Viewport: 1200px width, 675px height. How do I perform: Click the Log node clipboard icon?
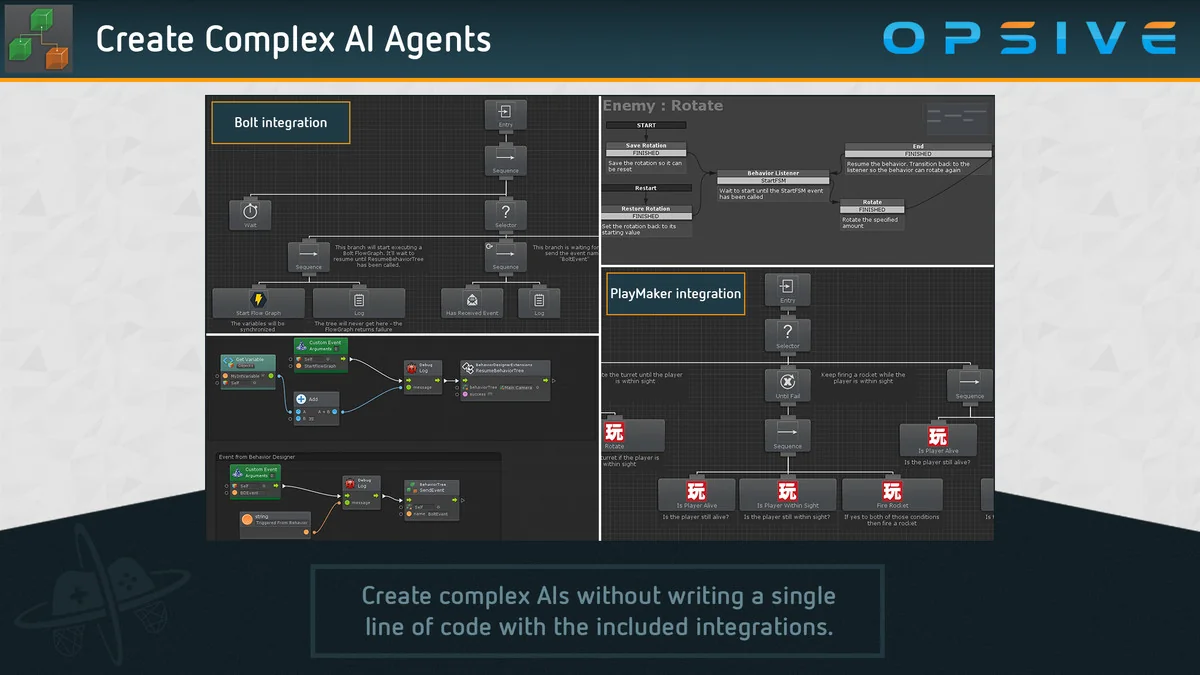pyautogui.click(x=359, y=299)
